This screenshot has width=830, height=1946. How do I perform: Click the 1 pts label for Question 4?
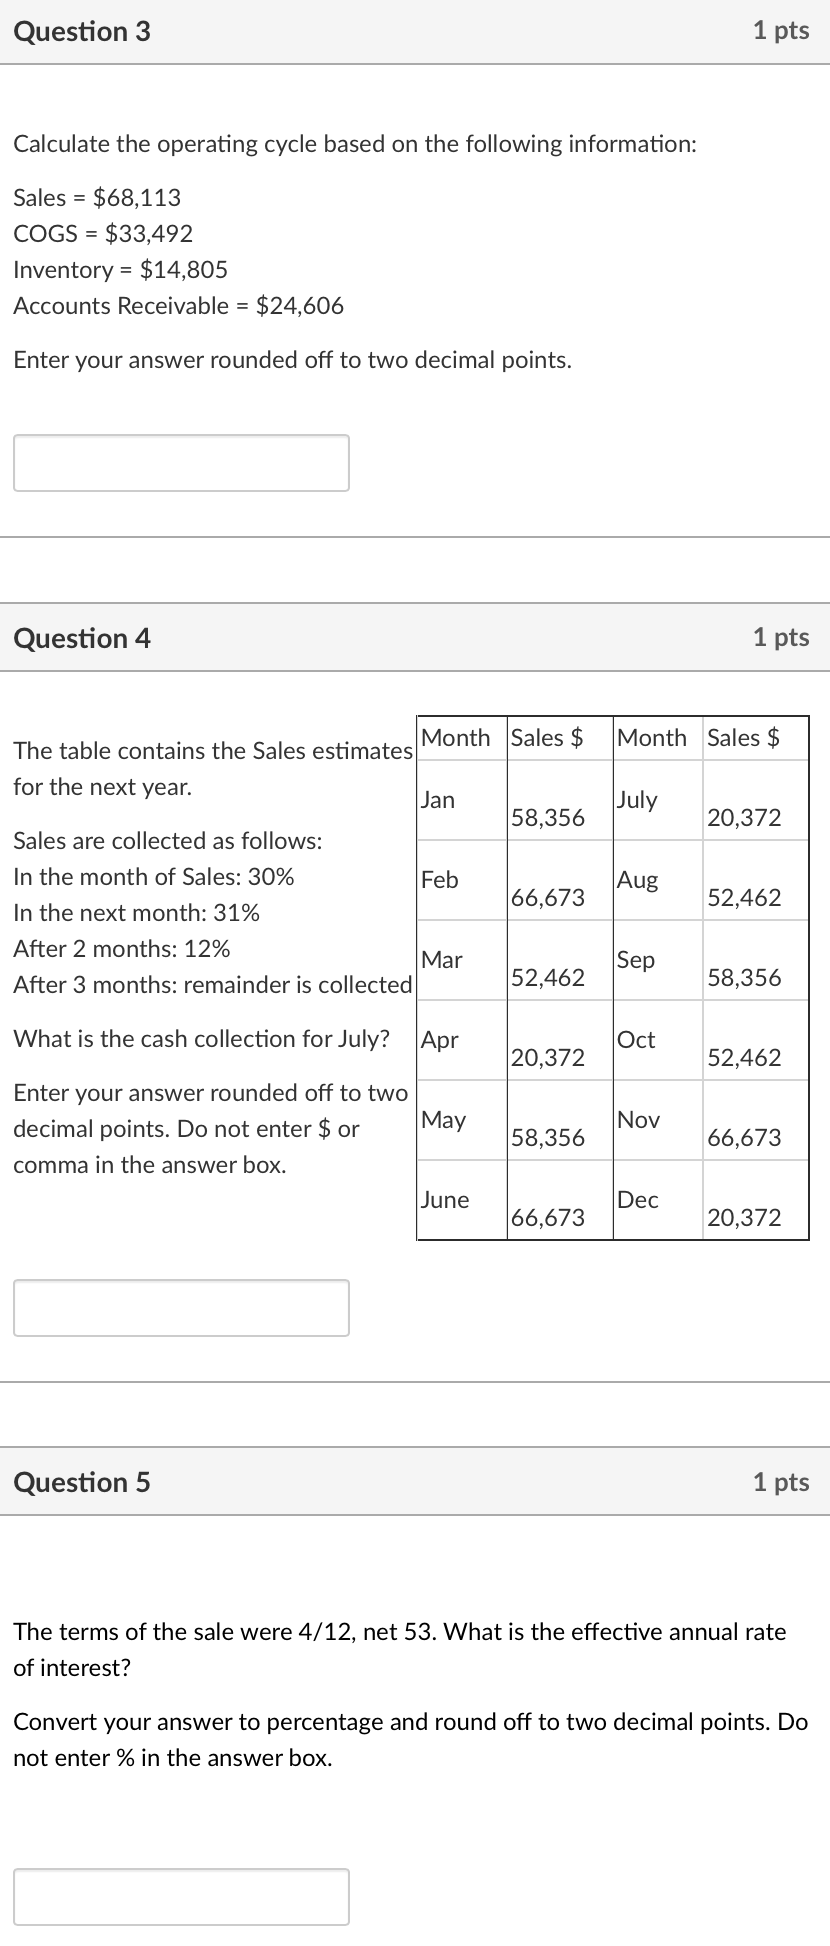[x=782, y=638]
